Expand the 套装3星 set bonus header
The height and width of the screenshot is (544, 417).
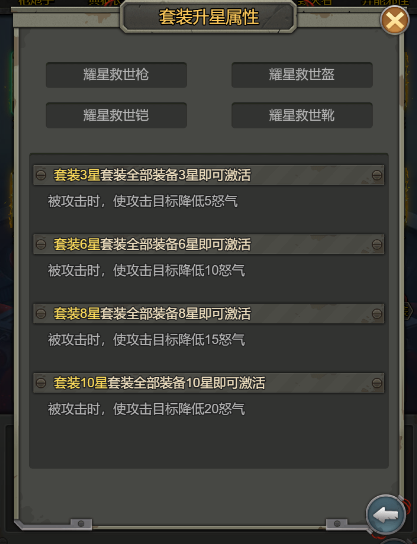208,175
